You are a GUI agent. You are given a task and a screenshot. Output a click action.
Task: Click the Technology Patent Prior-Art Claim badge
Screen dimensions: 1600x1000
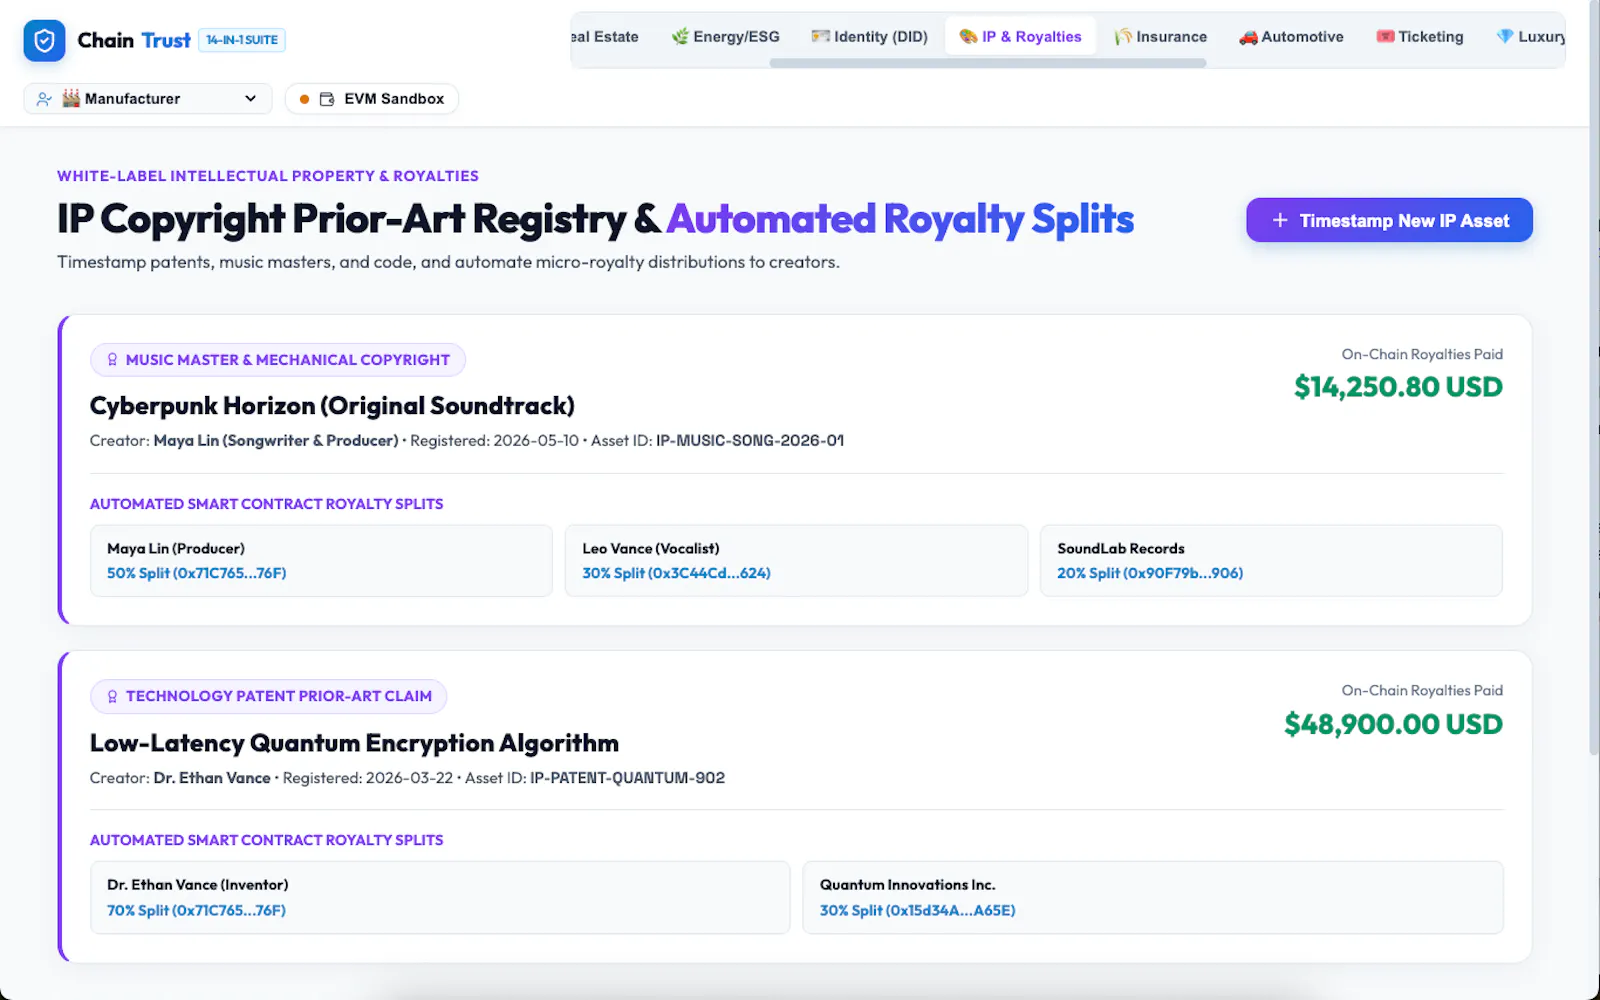point(269,697)
